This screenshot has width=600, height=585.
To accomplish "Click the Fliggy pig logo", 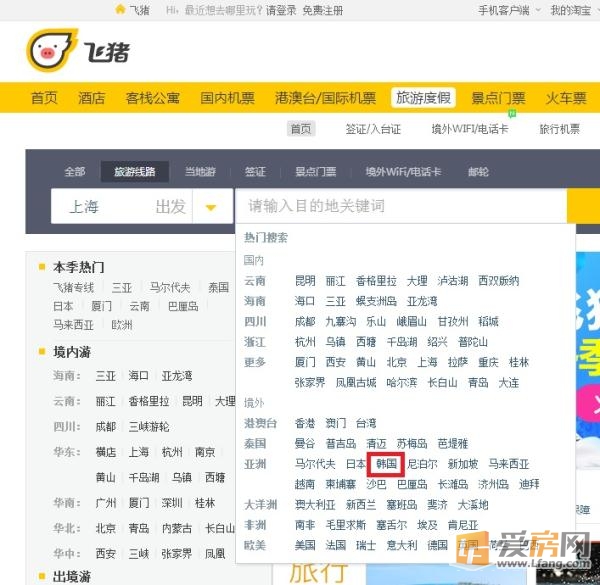I will click(x=52, y=51).
